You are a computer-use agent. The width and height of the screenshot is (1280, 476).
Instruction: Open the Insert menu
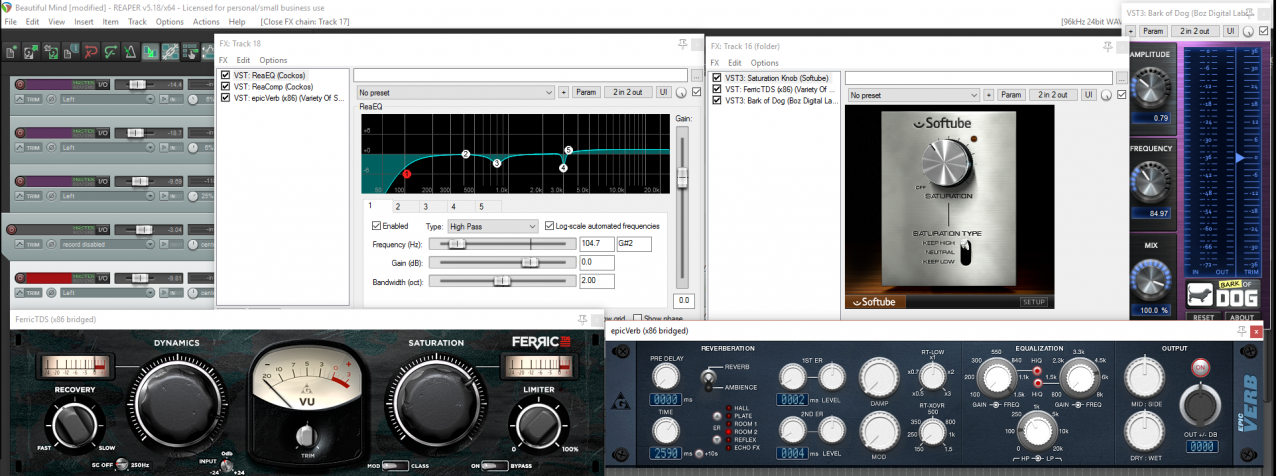pos(84,21)
